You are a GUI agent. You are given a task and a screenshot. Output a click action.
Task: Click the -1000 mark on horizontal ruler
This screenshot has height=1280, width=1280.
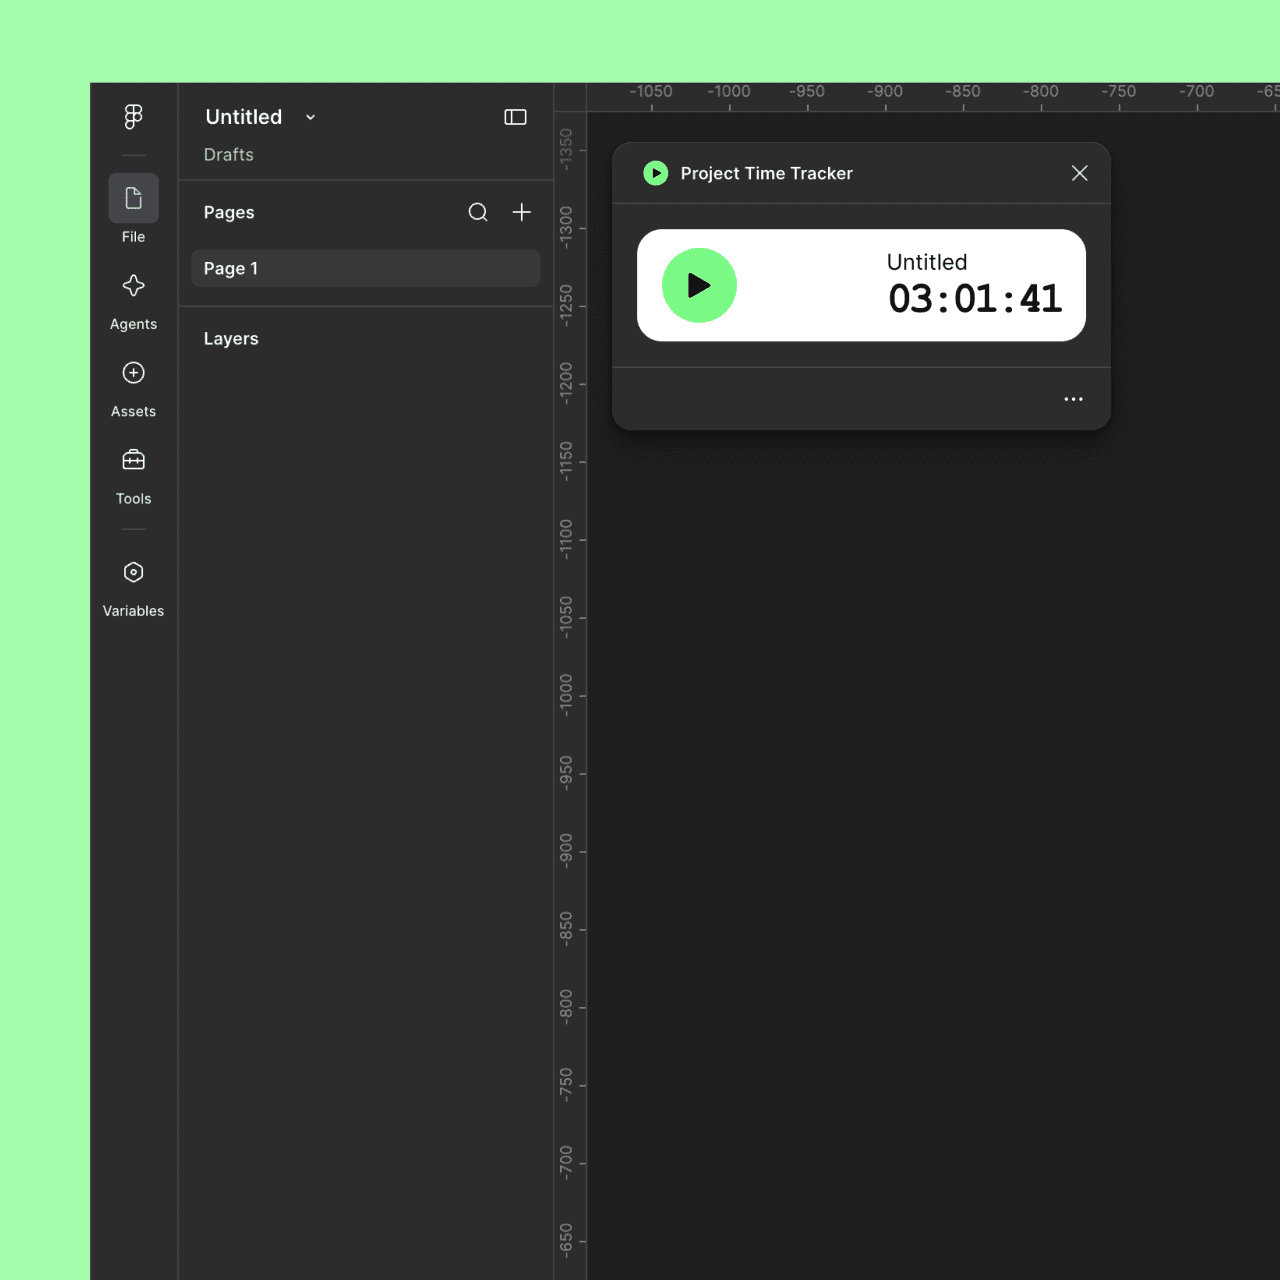[x=729, y=91]
